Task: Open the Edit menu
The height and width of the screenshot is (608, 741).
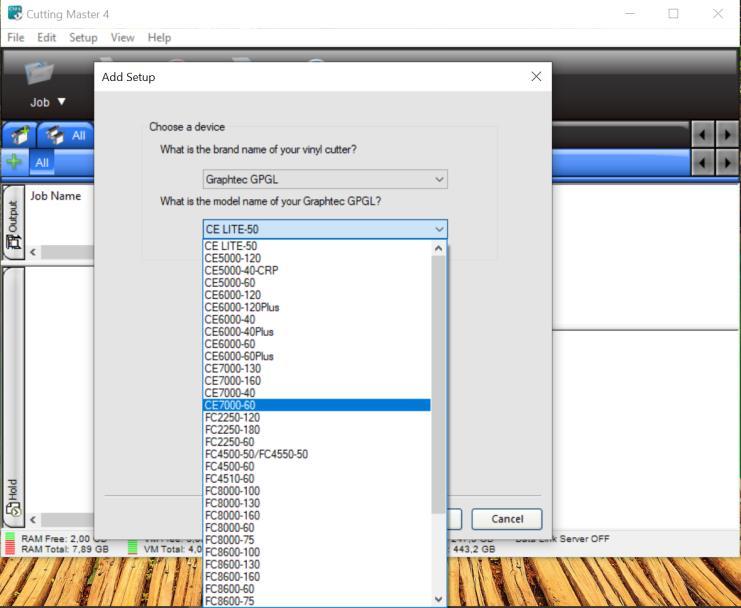Action: (46, 38)
